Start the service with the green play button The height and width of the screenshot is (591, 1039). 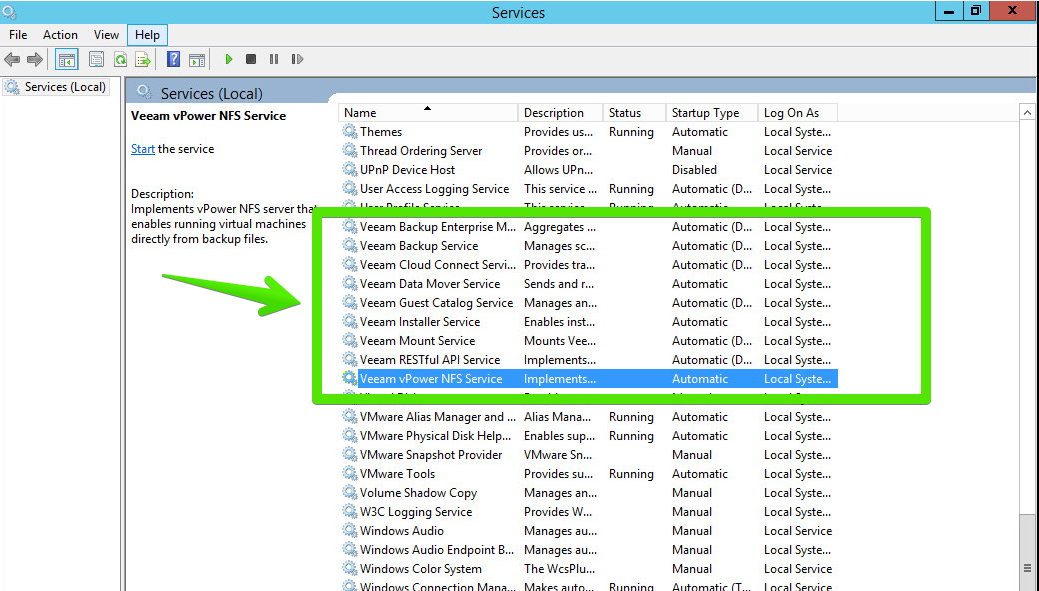[229, 60]
